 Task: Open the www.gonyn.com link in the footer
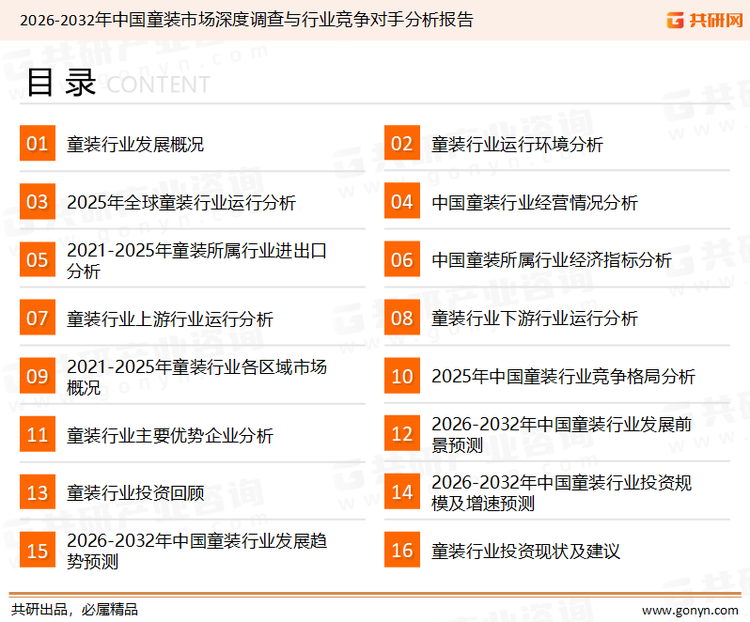[x=690, y=611]
